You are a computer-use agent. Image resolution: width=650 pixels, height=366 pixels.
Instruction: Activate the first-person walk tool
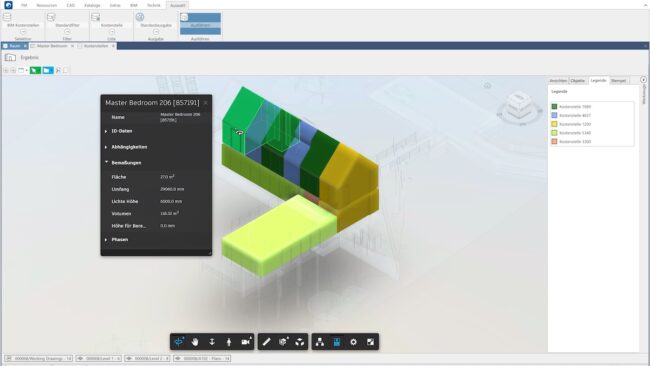pyautogui.click(x=229, y=342)
